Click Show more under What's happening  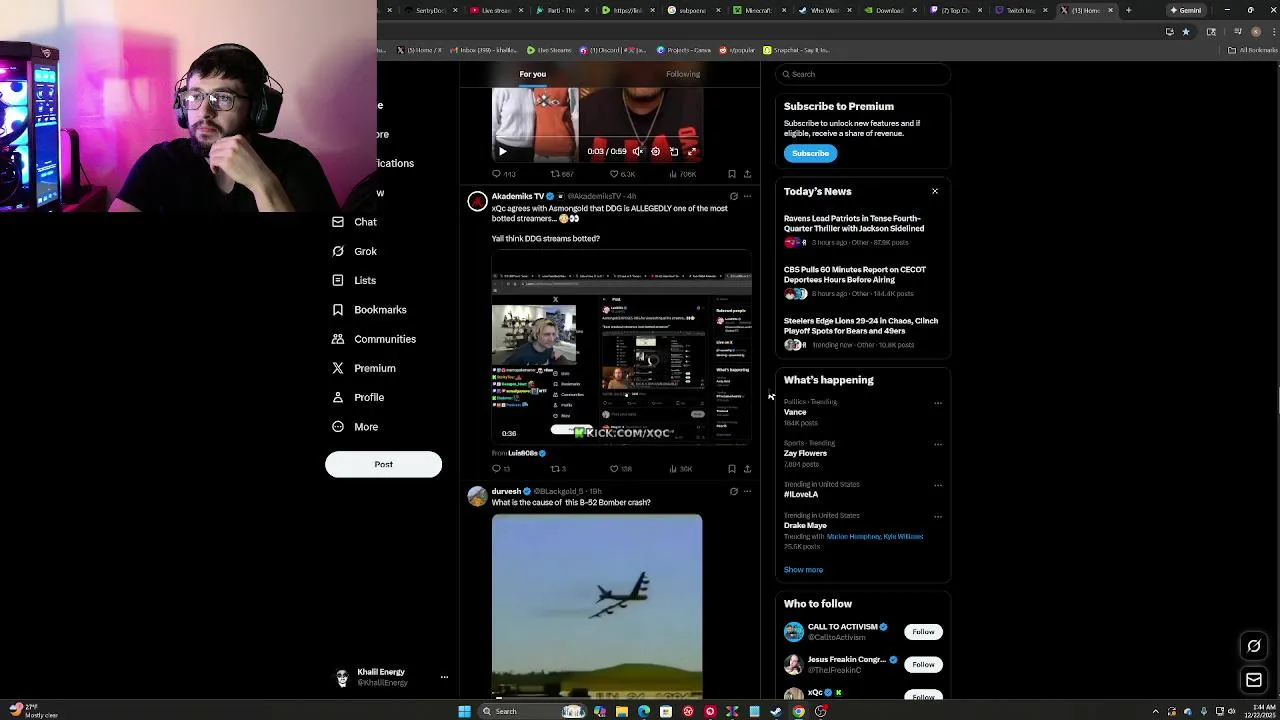803,570
